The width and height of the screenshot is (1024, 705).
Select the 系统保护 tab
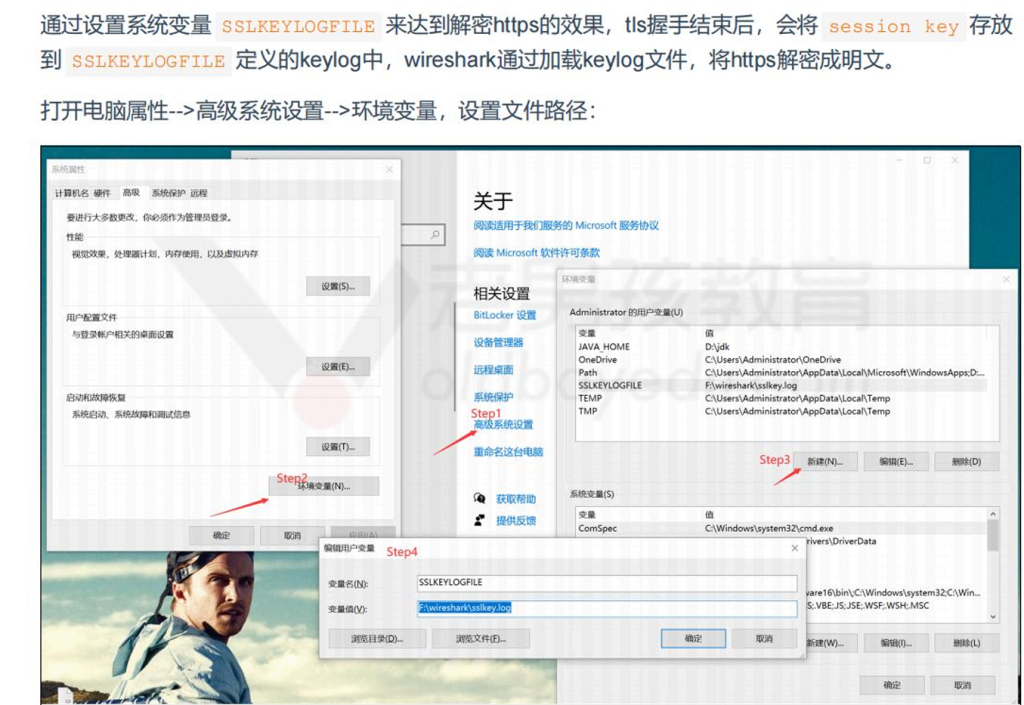tap(168, 193)
